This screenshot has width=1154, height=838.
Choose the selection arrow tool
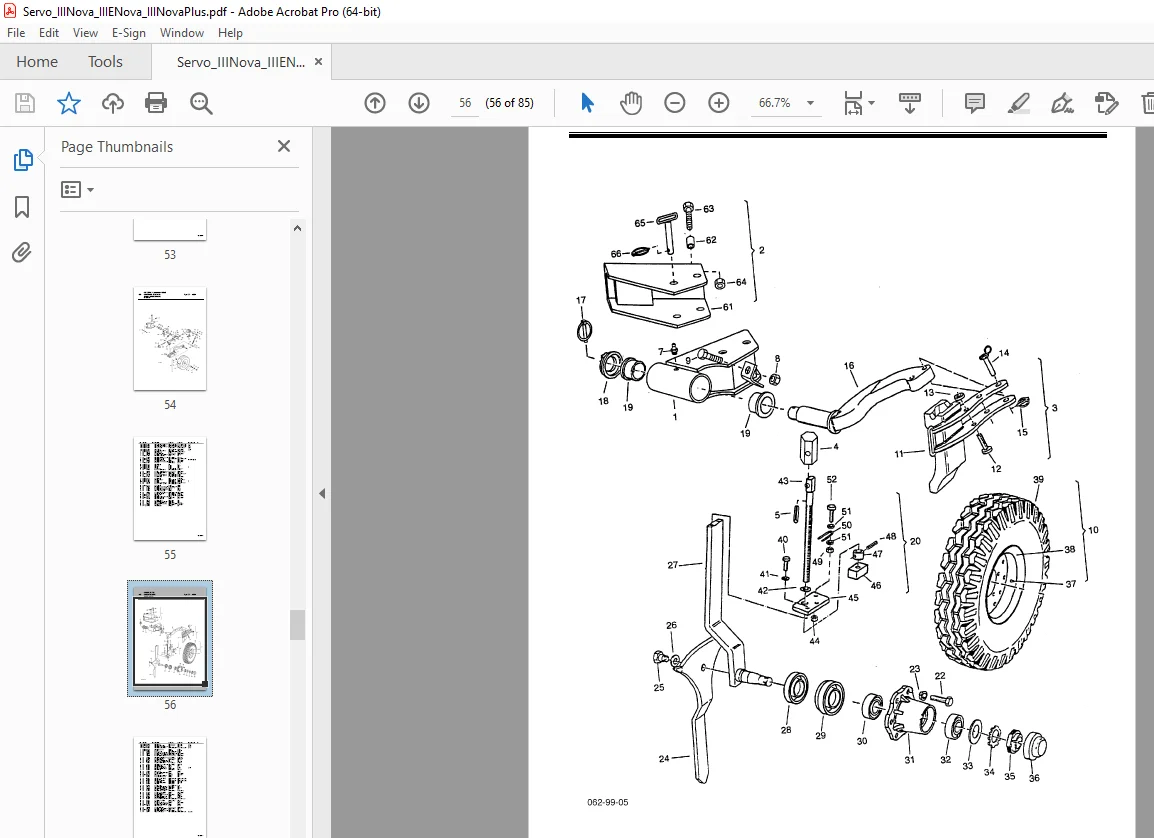point(587,103)
